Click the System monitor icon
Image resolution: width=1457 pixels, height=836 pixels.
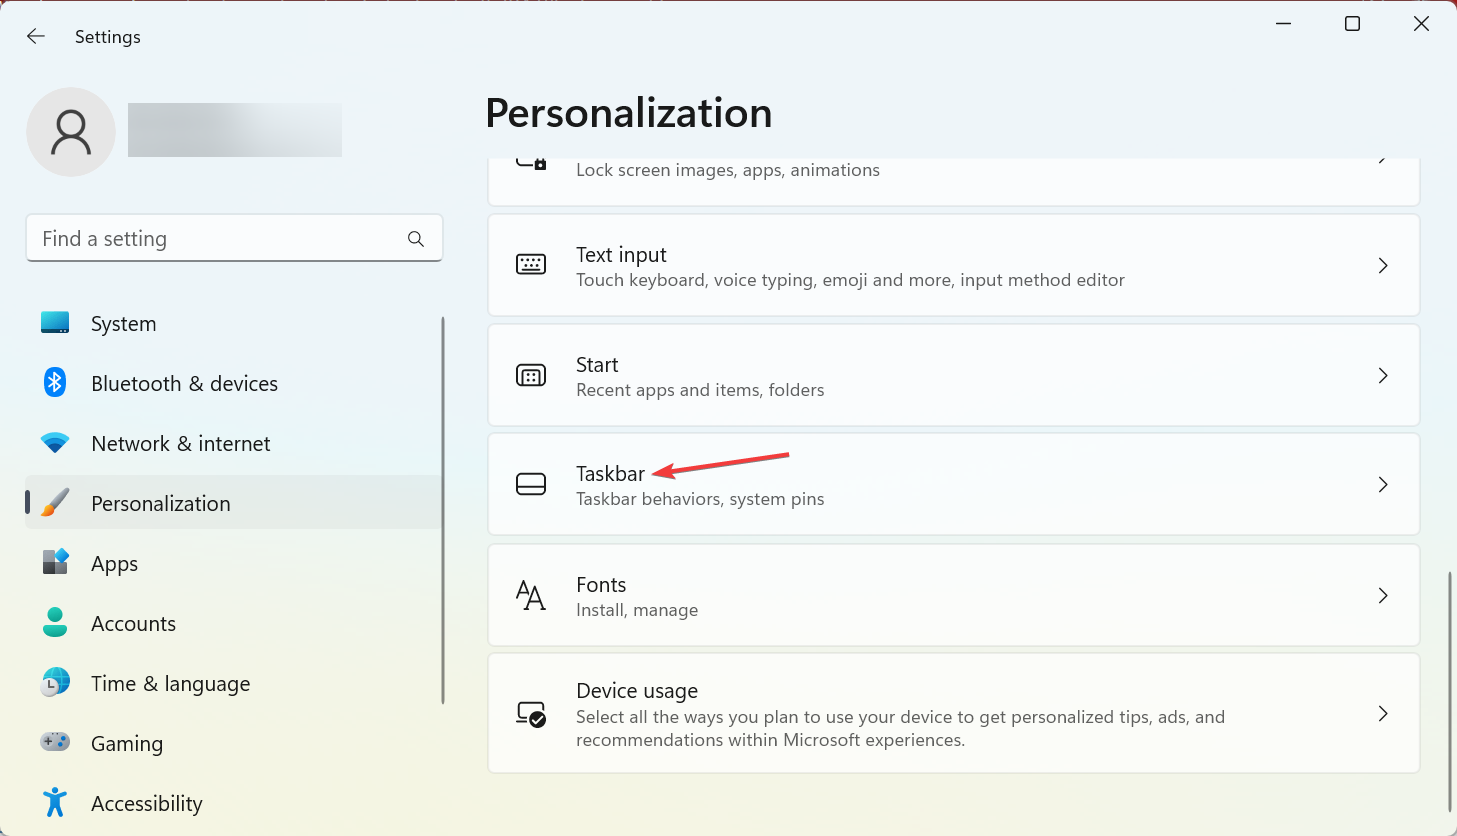pyautogui.click(x=55, y=323)
